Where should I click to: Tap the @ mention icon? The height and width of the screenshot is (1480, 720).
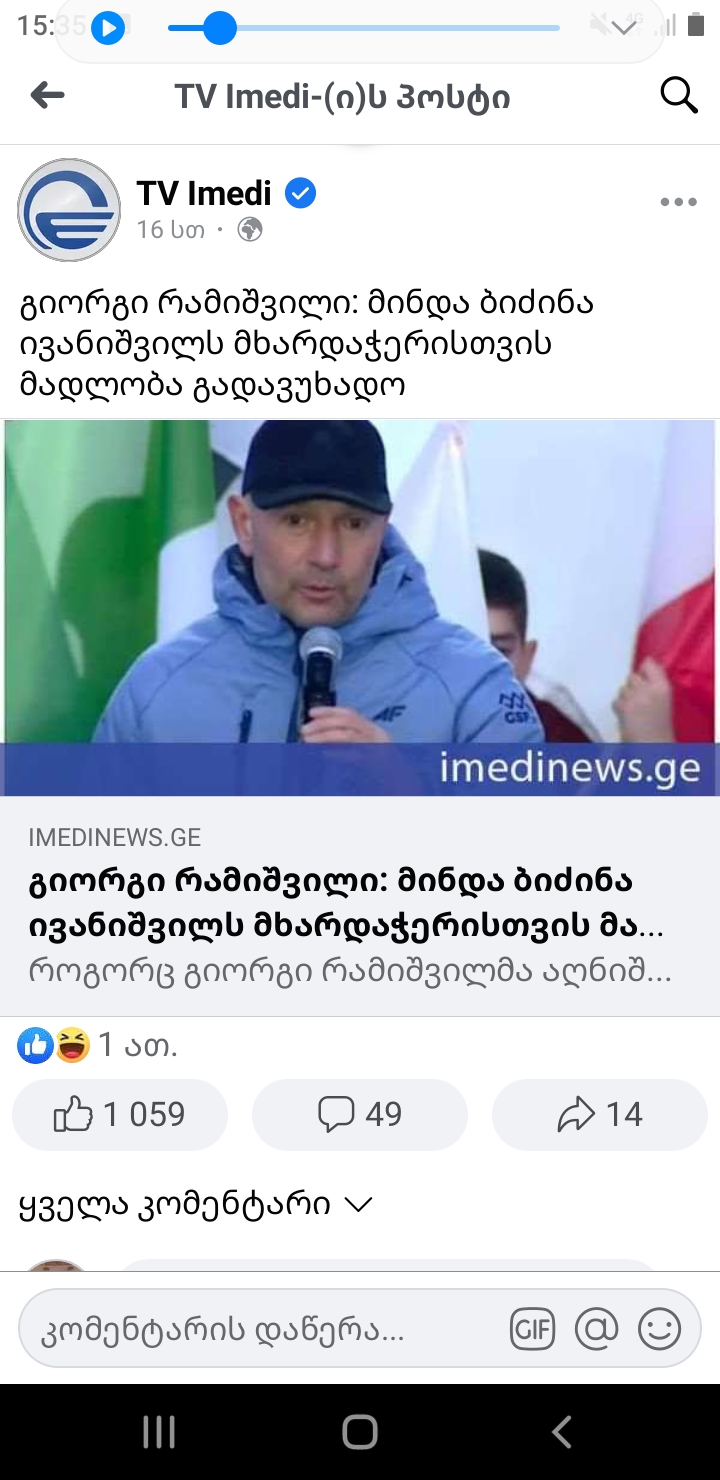click(x=597, y=1328)
